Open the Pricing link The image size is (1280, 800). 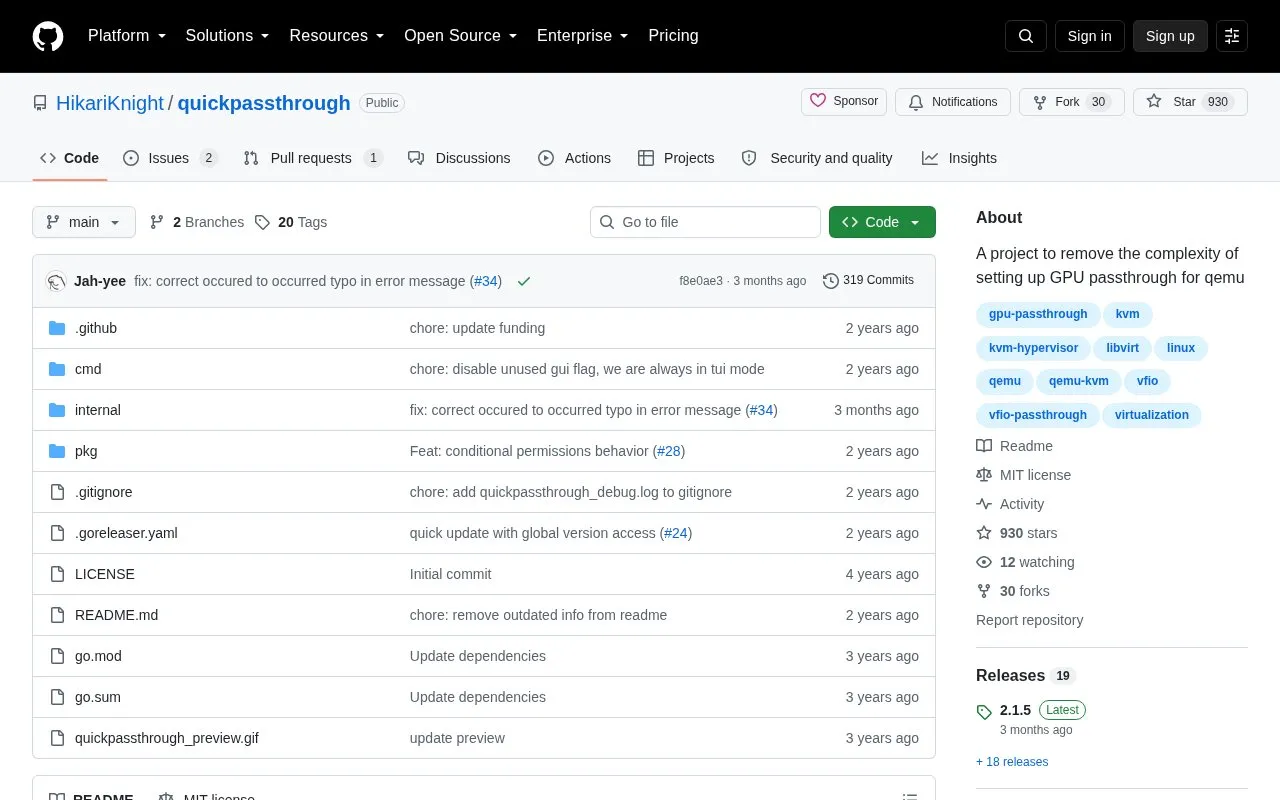673,36
